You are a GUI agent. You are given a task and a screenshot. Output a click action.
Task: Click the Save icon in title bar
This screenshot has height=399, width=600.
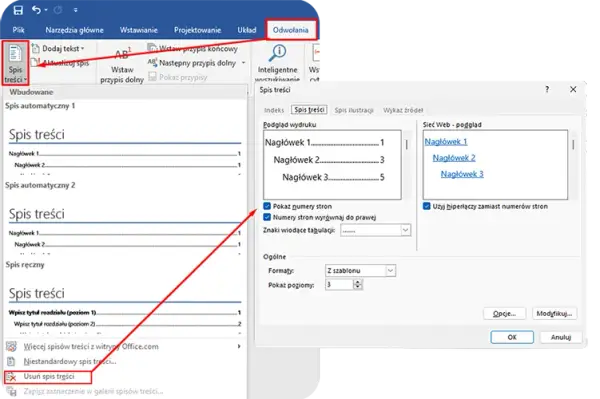tap(18, 10)
